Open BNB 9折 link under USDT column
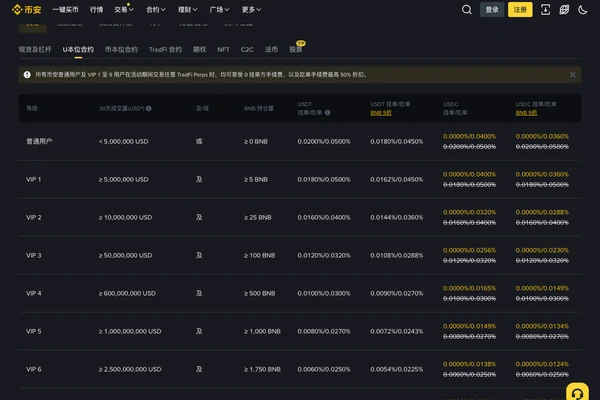This screenshot has height=400, width=600. 381,113
